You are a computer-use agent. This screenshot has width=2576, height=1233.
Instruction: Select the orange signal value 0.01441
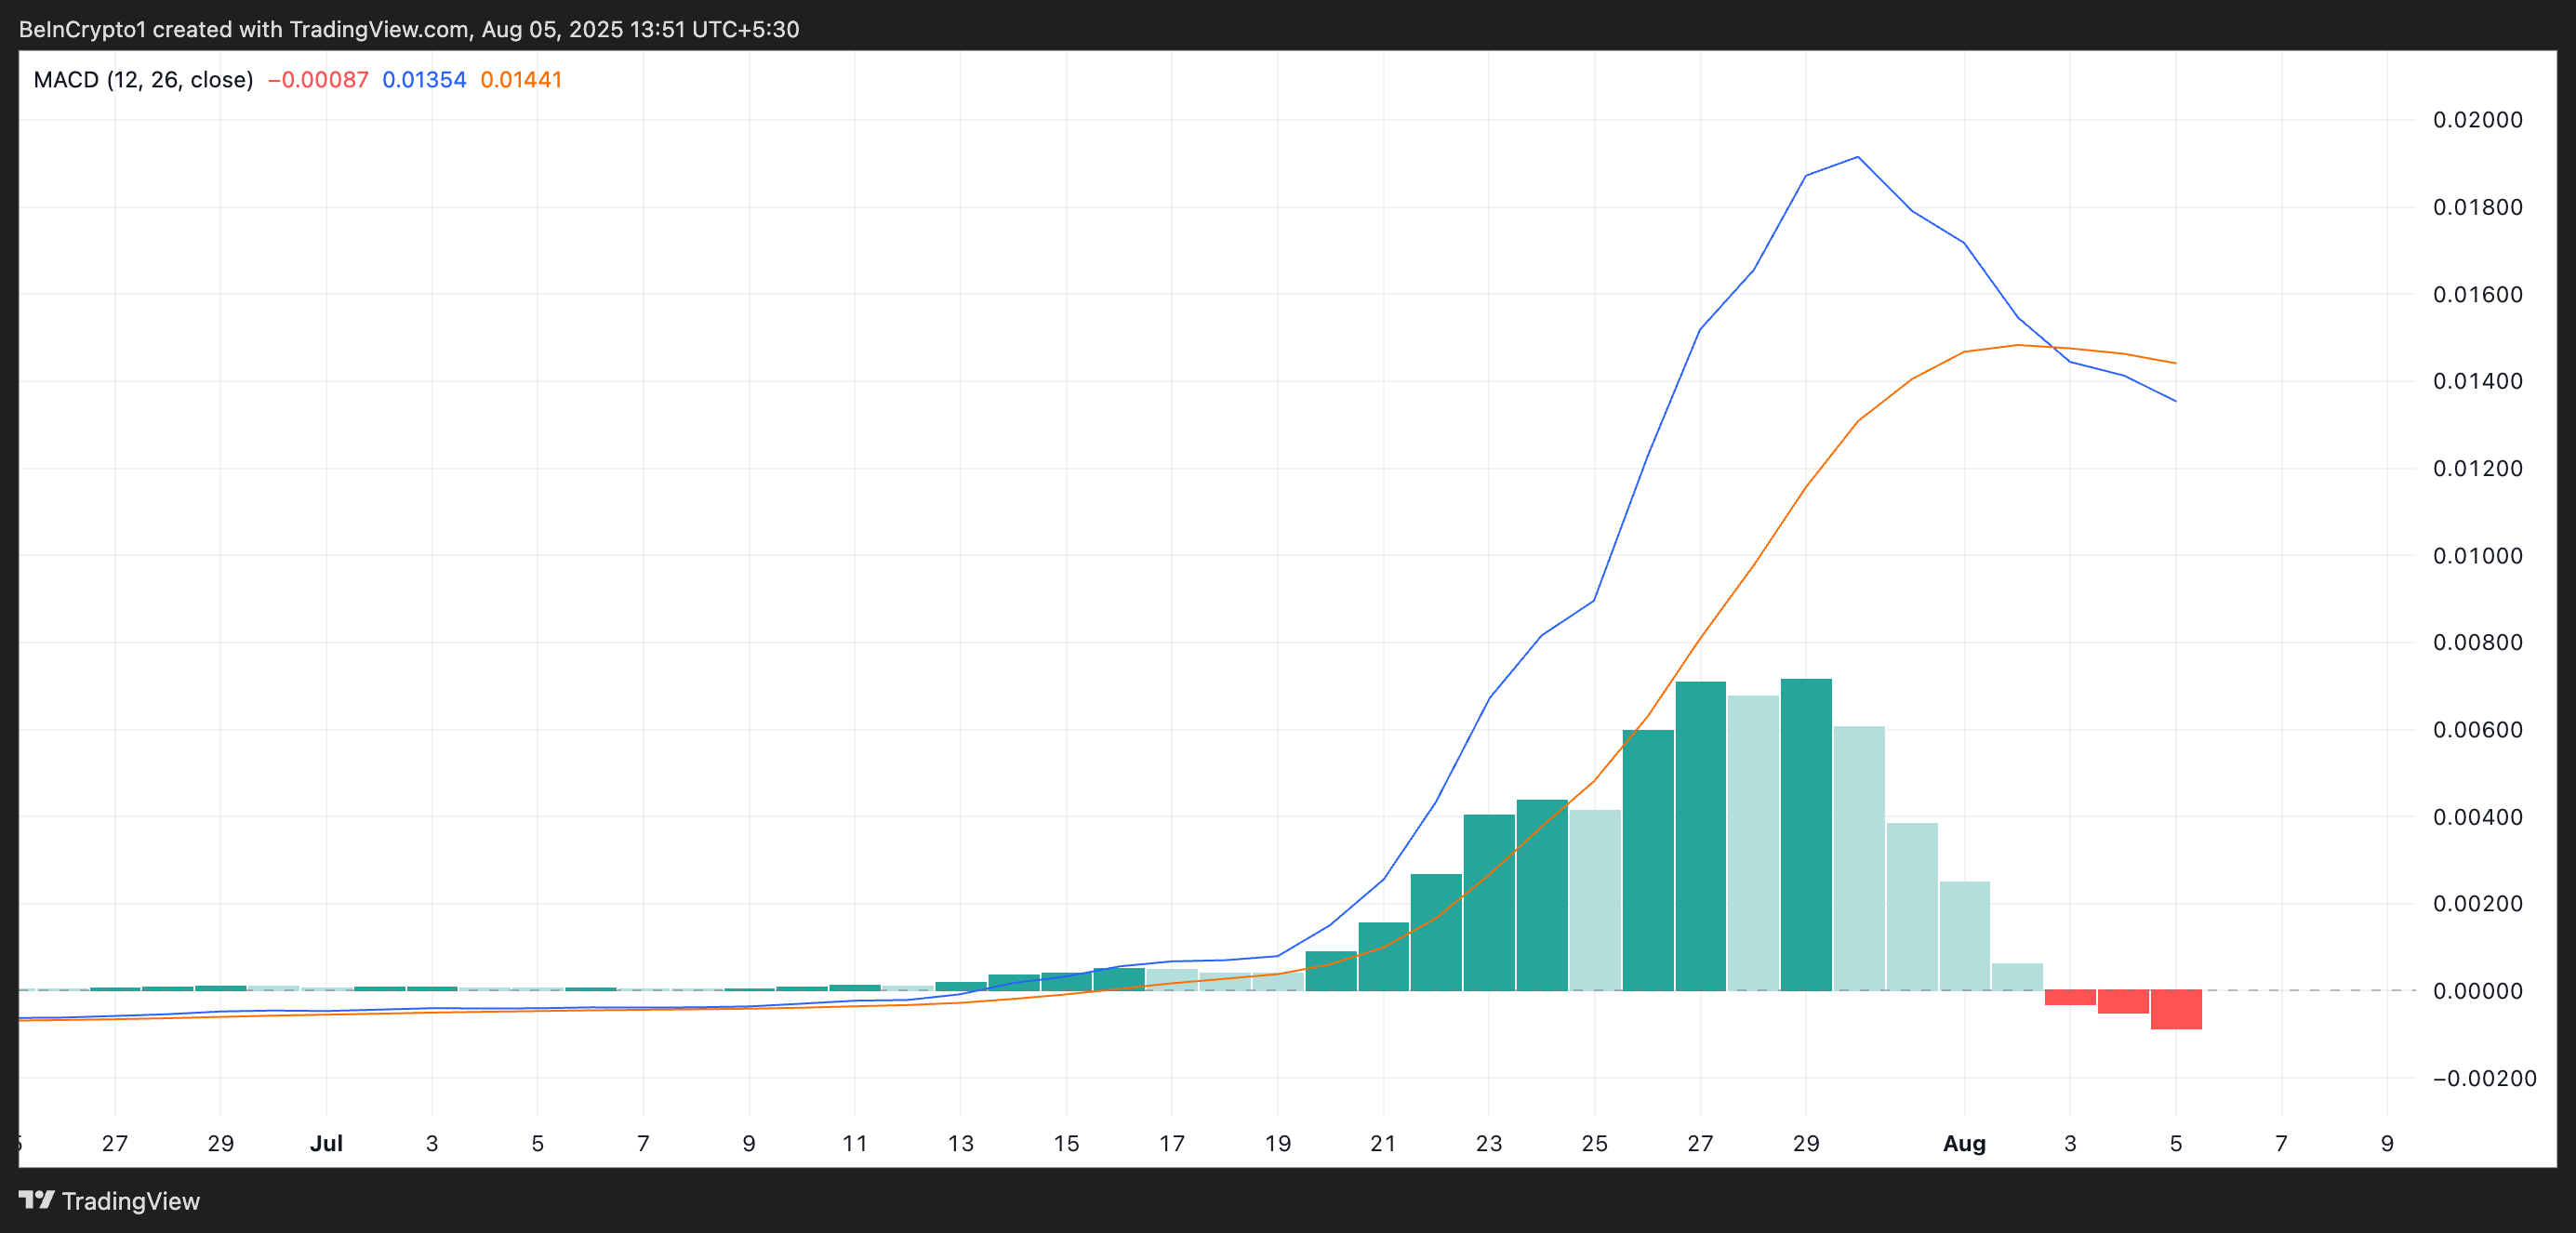pos(521,80)
